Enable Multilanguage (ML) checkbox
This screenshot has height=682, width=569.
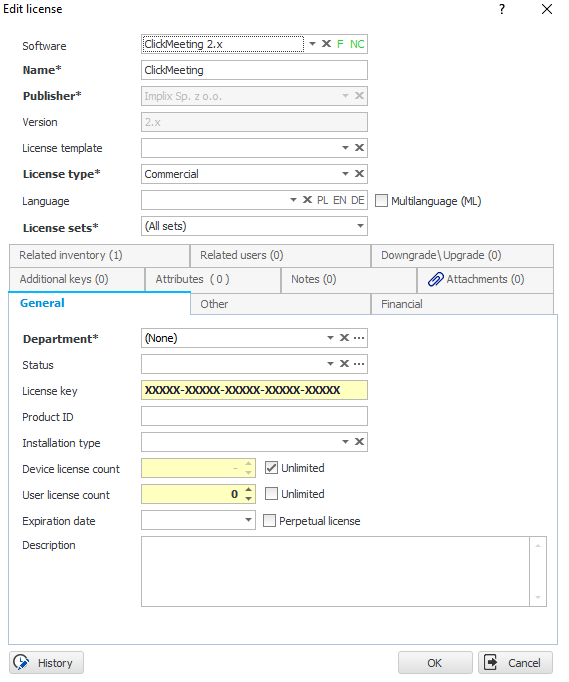[x=382, y=201]
